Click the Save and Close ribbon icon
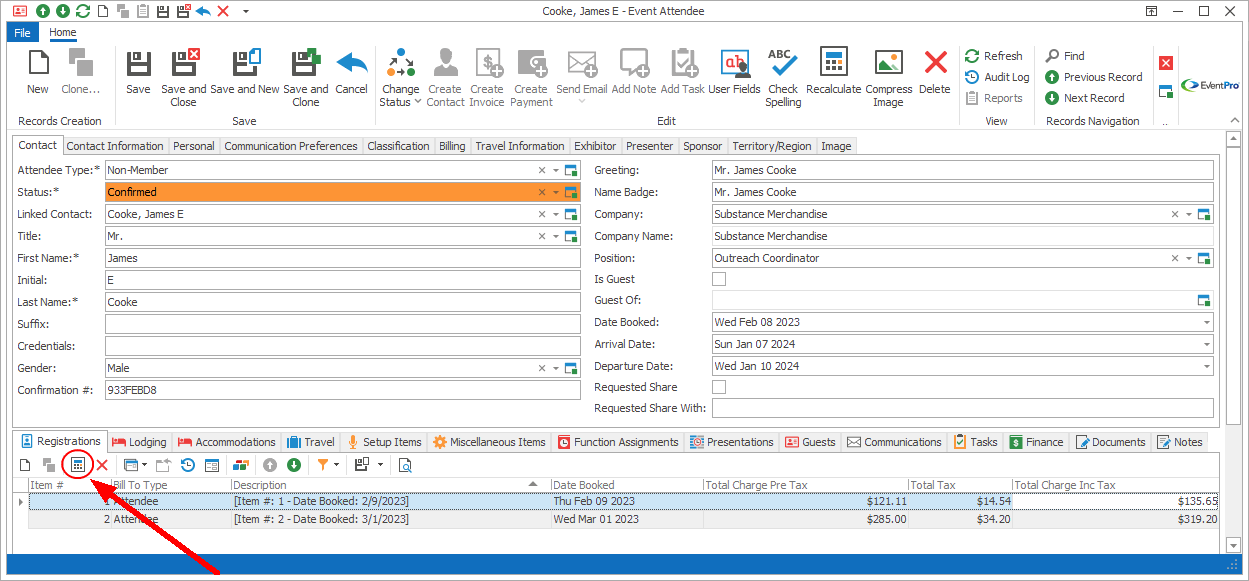 pos(184,64)
